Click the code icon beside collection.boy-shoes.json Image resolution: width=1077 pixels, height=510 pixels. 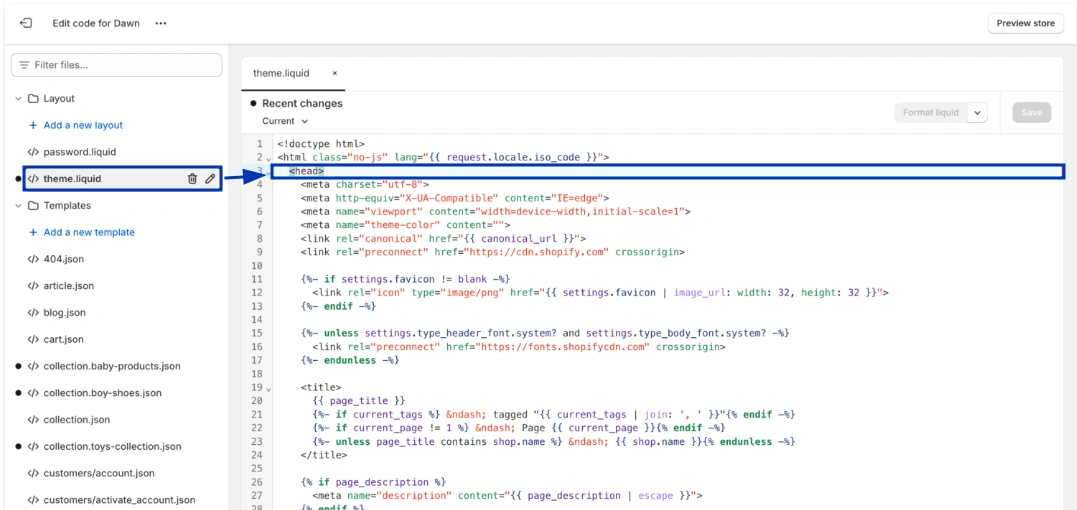tap(33, 393)
